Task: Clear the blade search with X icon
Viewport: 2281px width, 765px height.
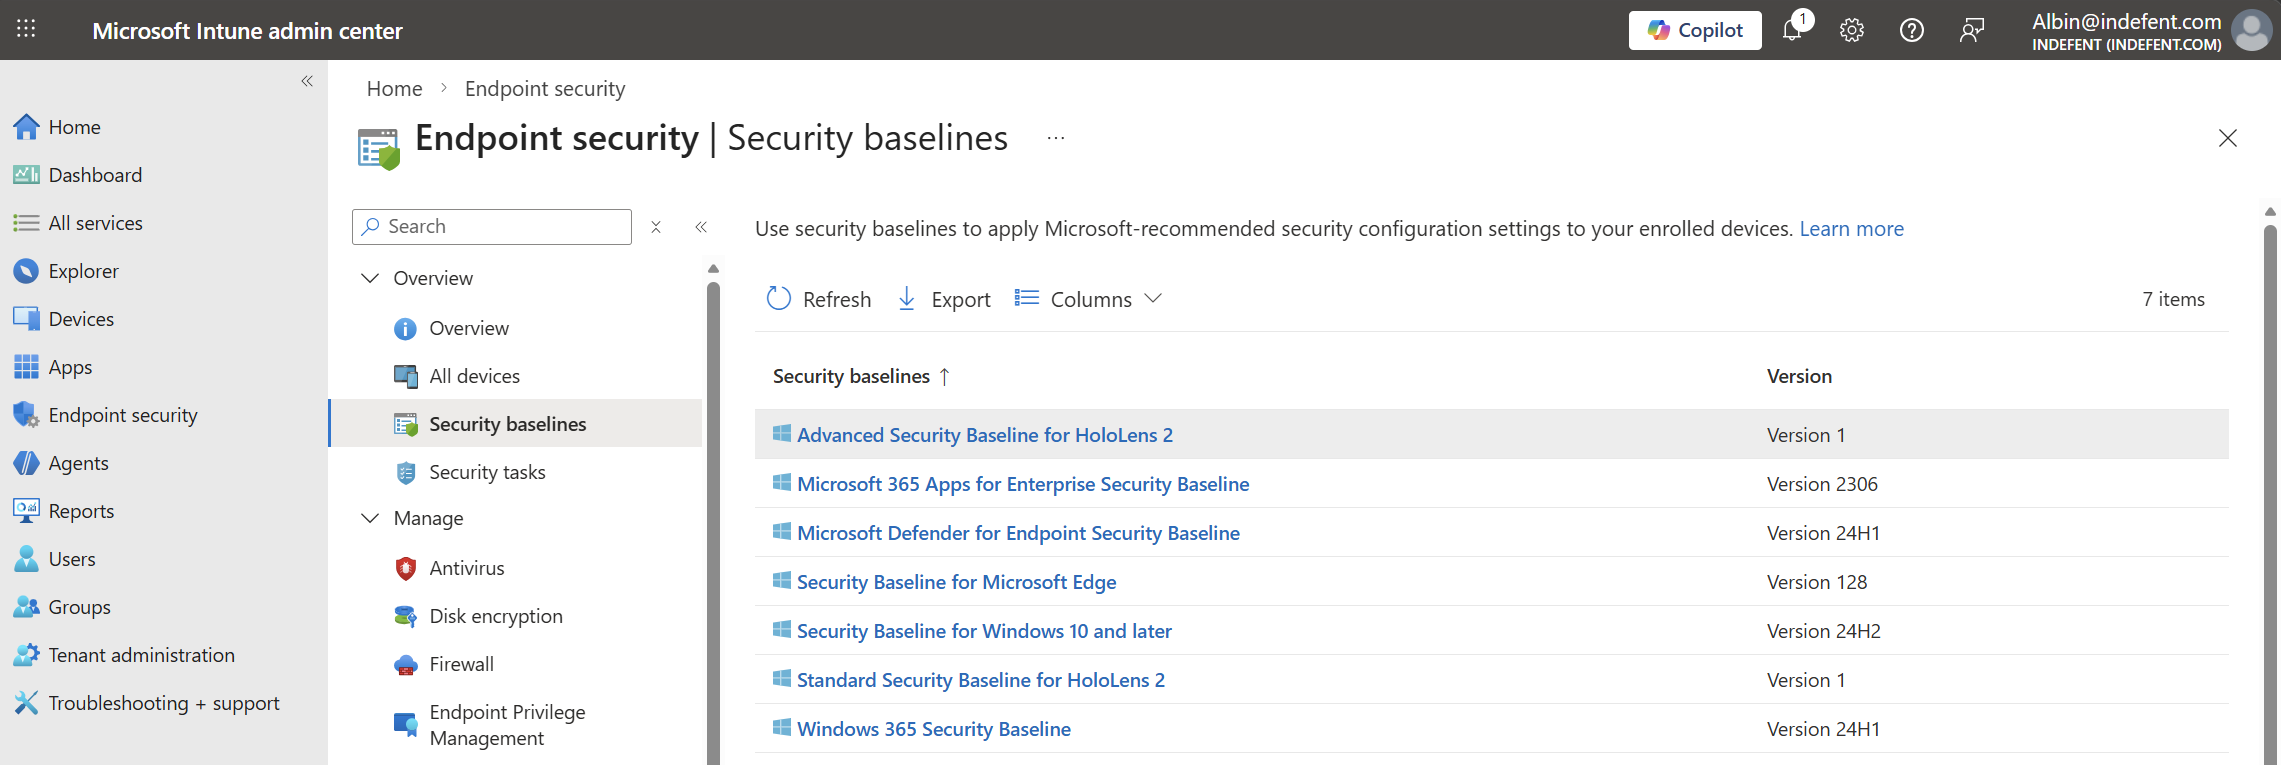Action: pos(656,227)
